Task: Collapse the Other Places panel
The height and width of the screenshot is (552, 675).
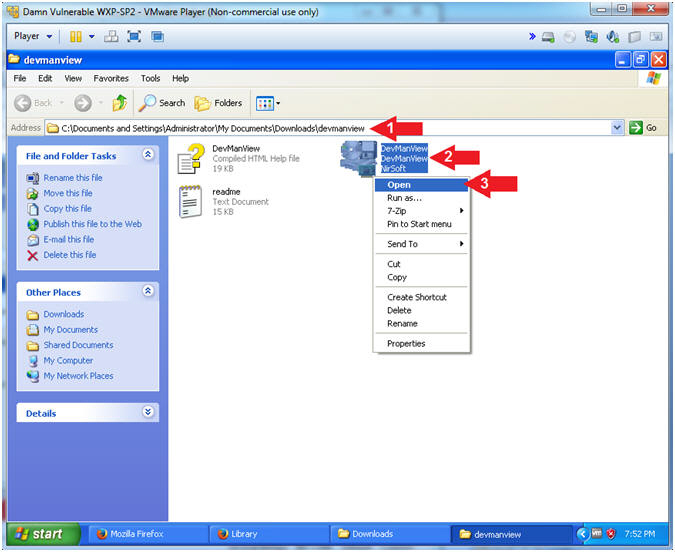Action: coord(148,291)
